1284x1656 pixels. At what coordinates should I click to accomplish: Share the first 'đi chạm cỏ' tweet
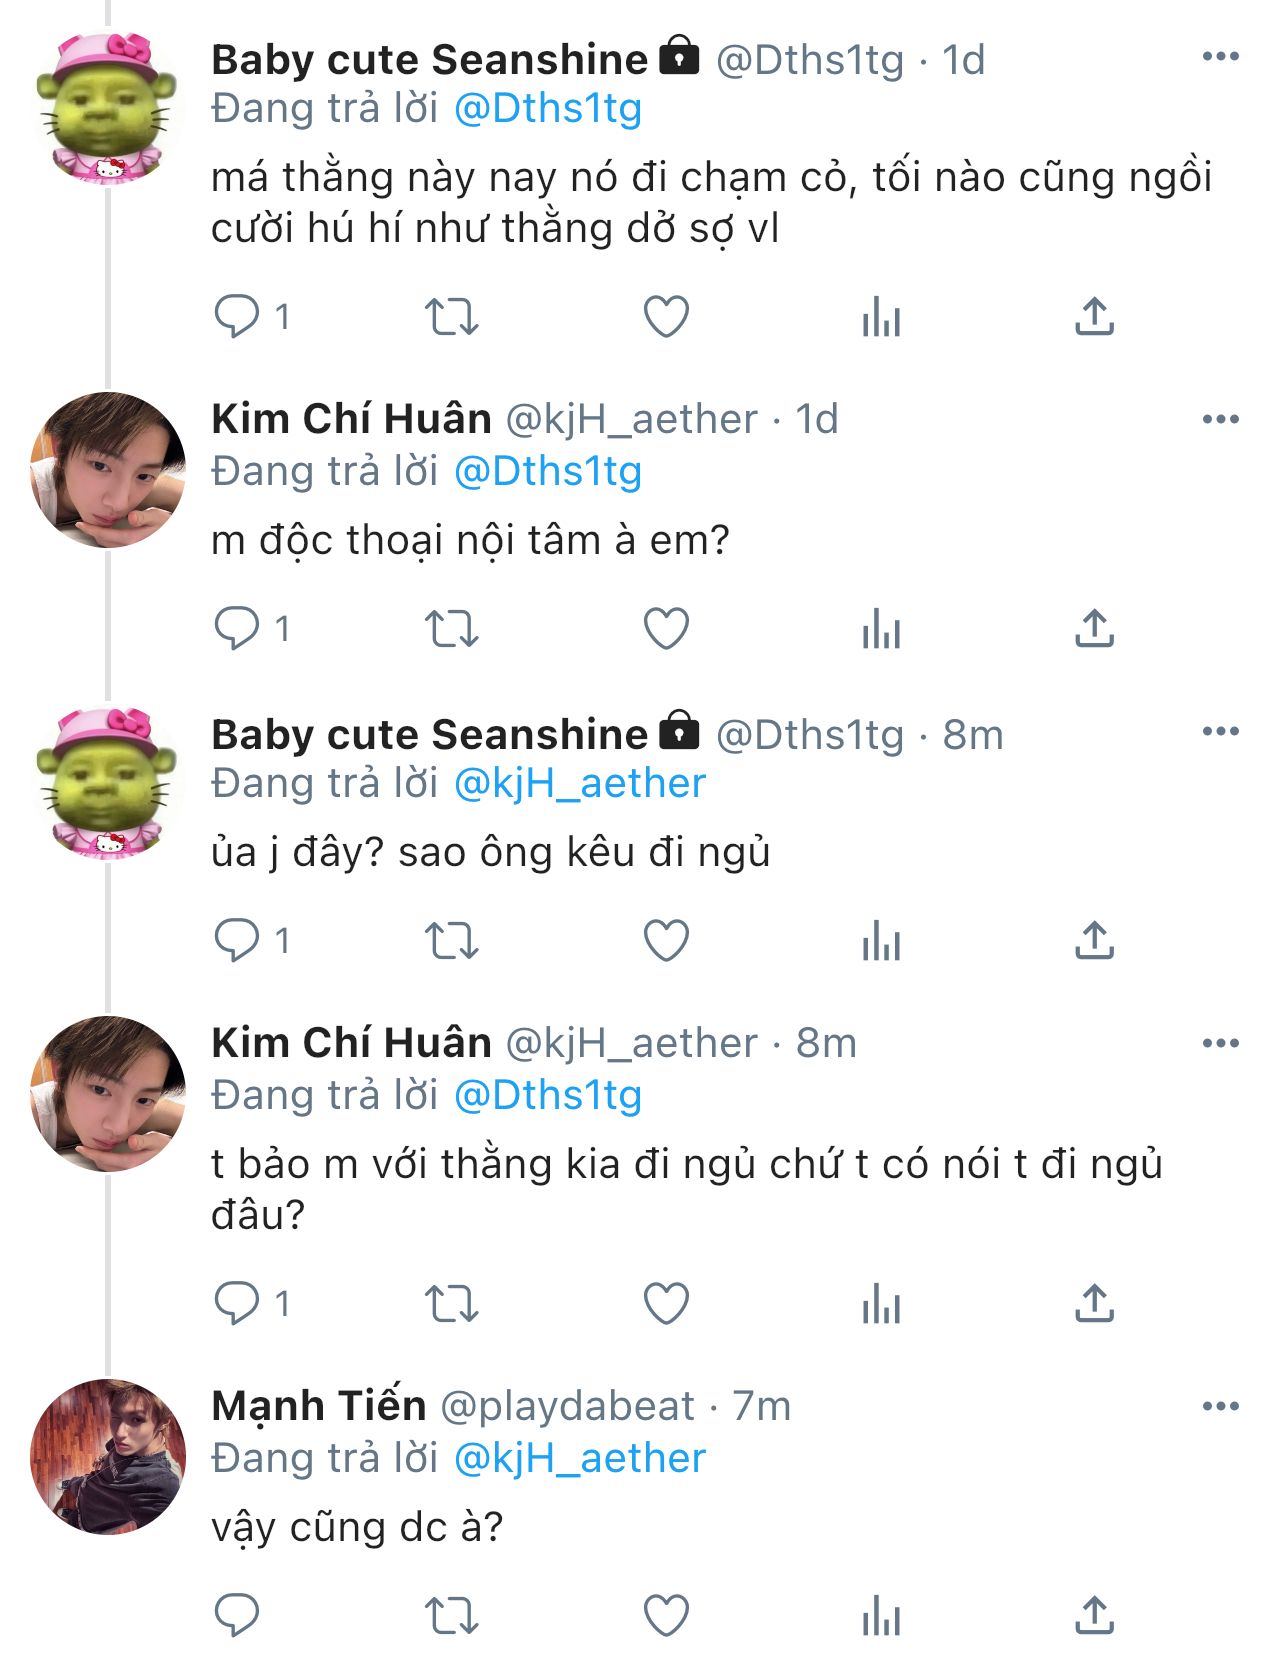(1094, 317)
